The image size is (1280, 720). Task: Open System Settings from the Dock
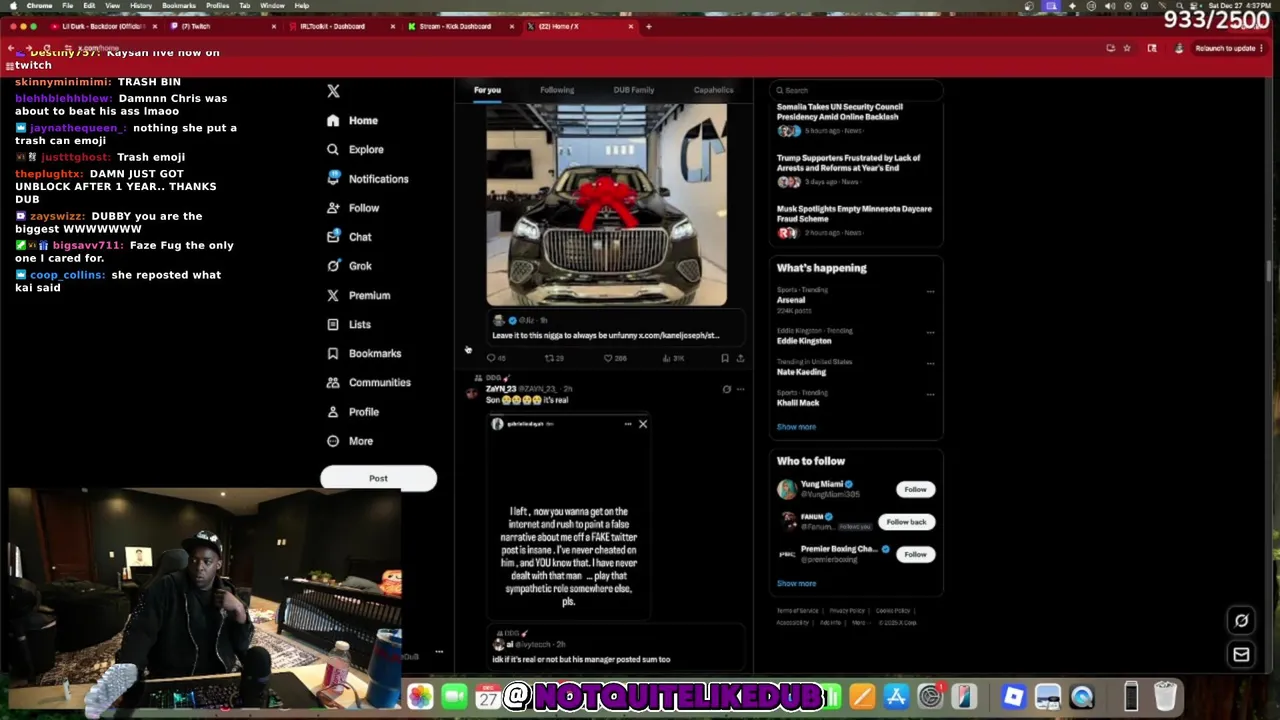931,696
